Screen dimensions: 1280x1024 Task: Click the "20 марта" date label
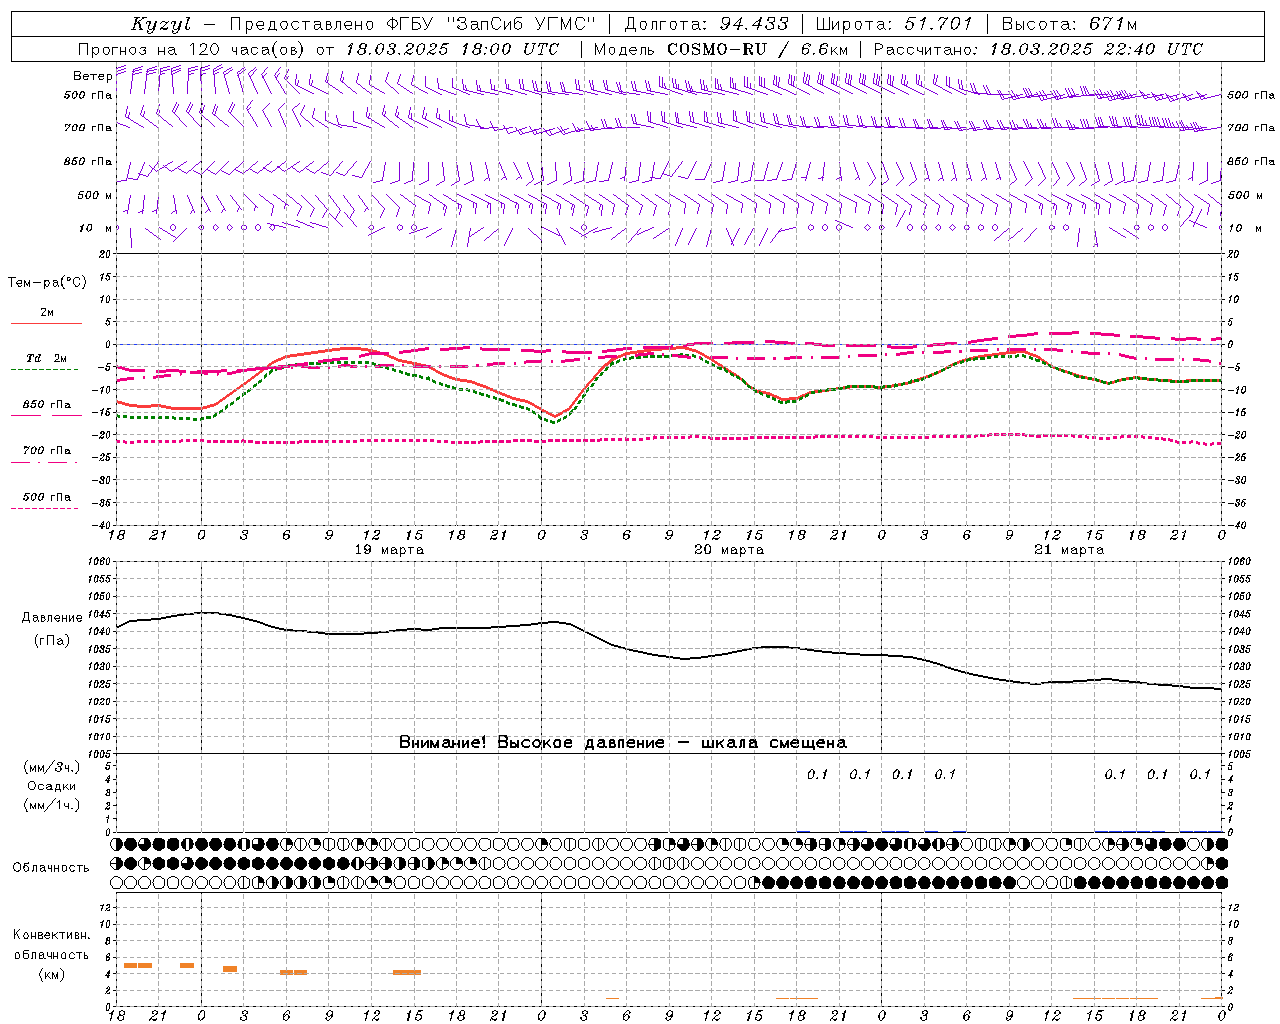click(730, 549)
